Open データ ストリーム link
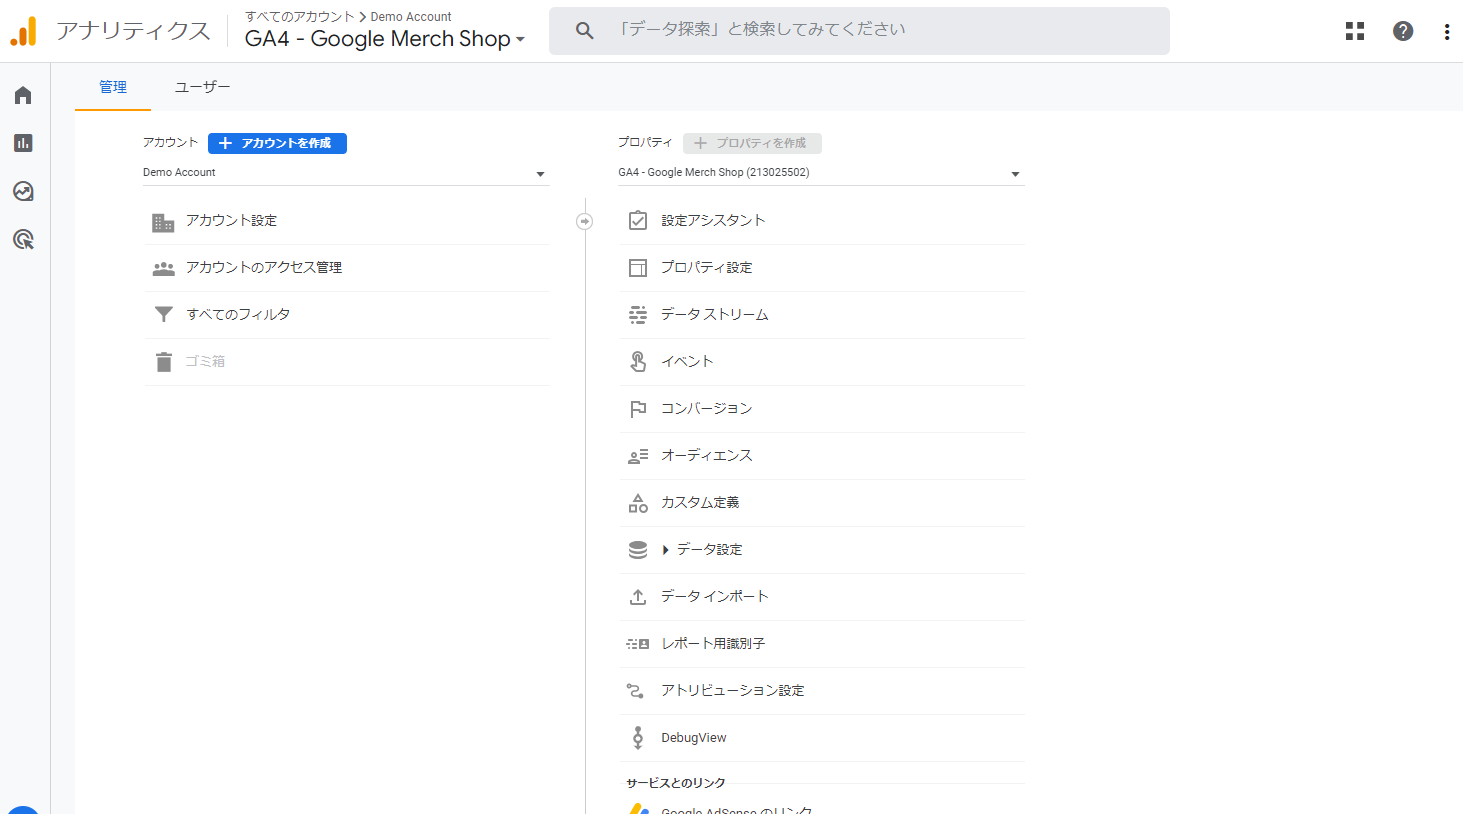 pyautogui.click(x=715, y=315)
